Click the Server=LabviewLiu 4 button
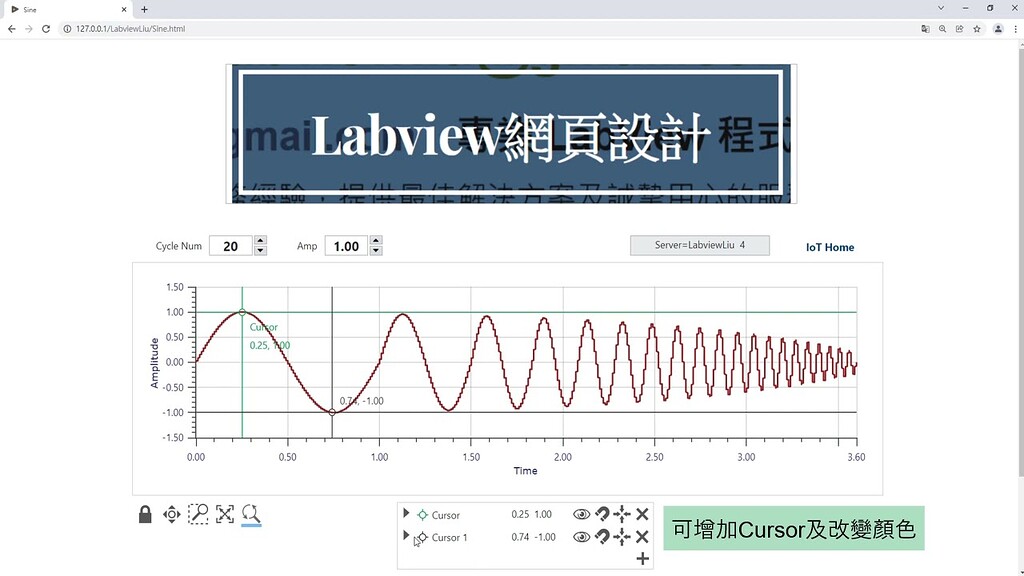 [x=699, y=245]
